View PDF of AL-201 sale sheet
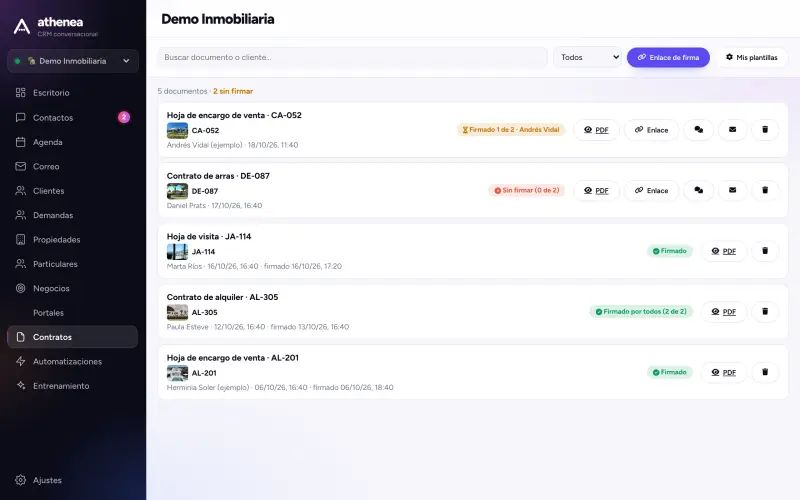 (723, 372)
